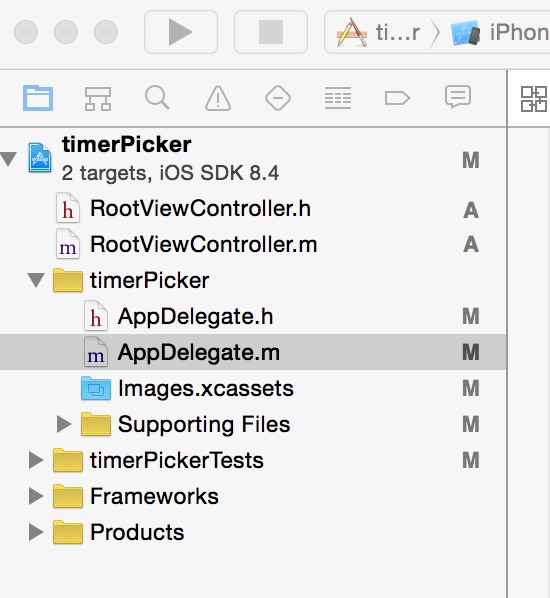Click the M status of Images.xcassets

coord(471,388)
